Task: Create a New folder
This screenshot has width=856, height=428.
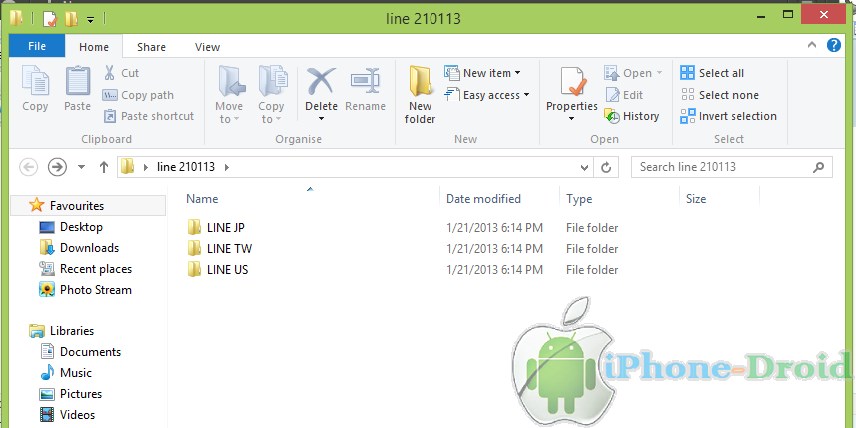Action: [420, 95]
